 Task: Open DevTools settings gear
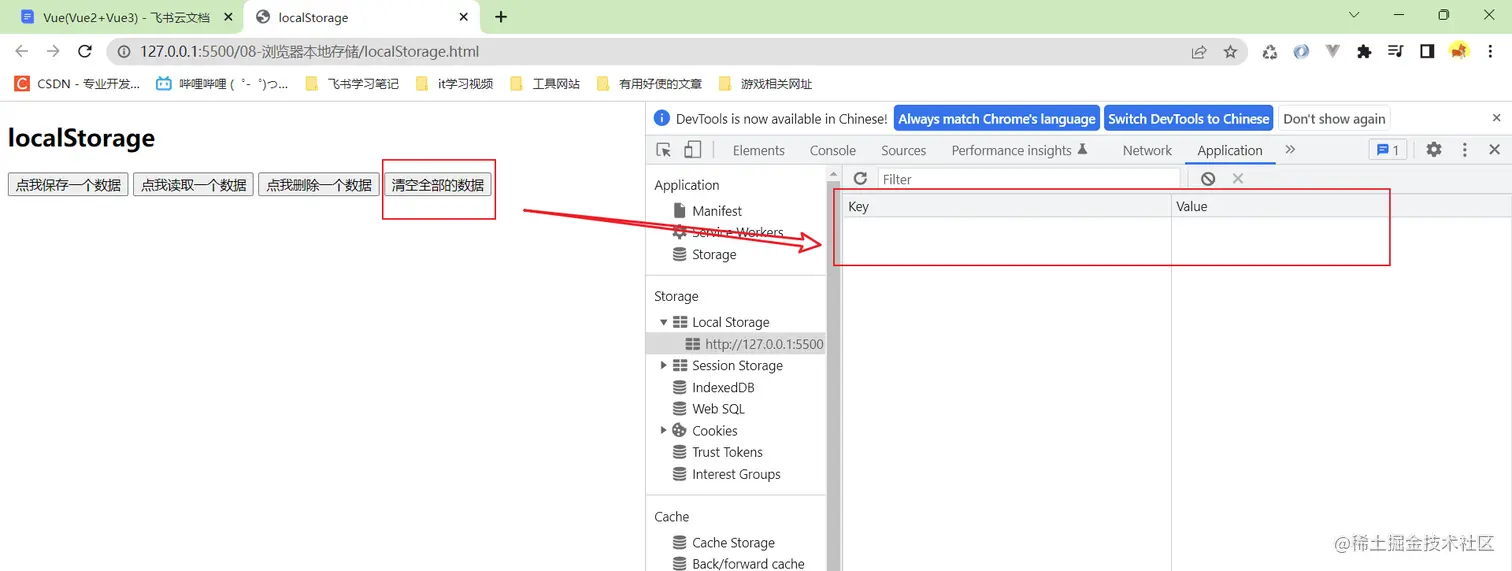click(x=1434, y=150)
